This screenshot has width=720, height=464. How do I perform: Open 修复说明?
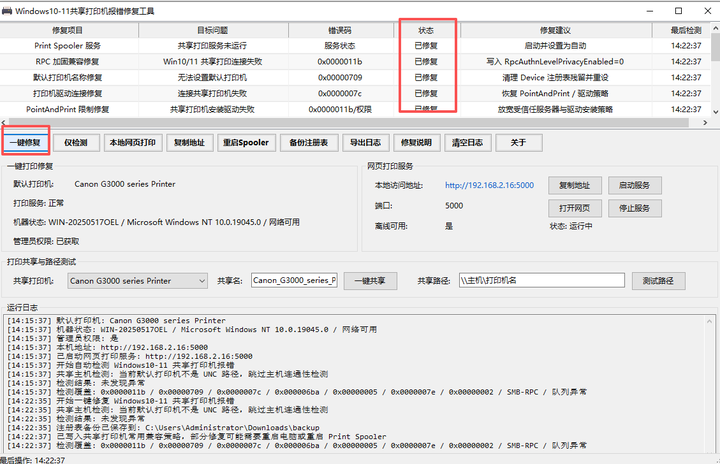[416, 142]
